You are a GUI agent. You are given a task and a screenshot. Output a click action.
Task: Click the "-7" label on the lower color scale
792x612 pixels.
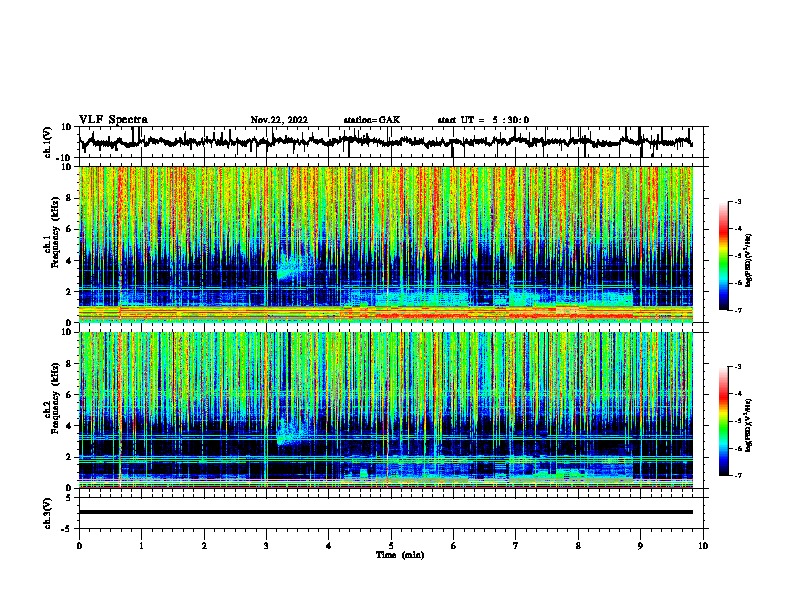tap(737, 475)
